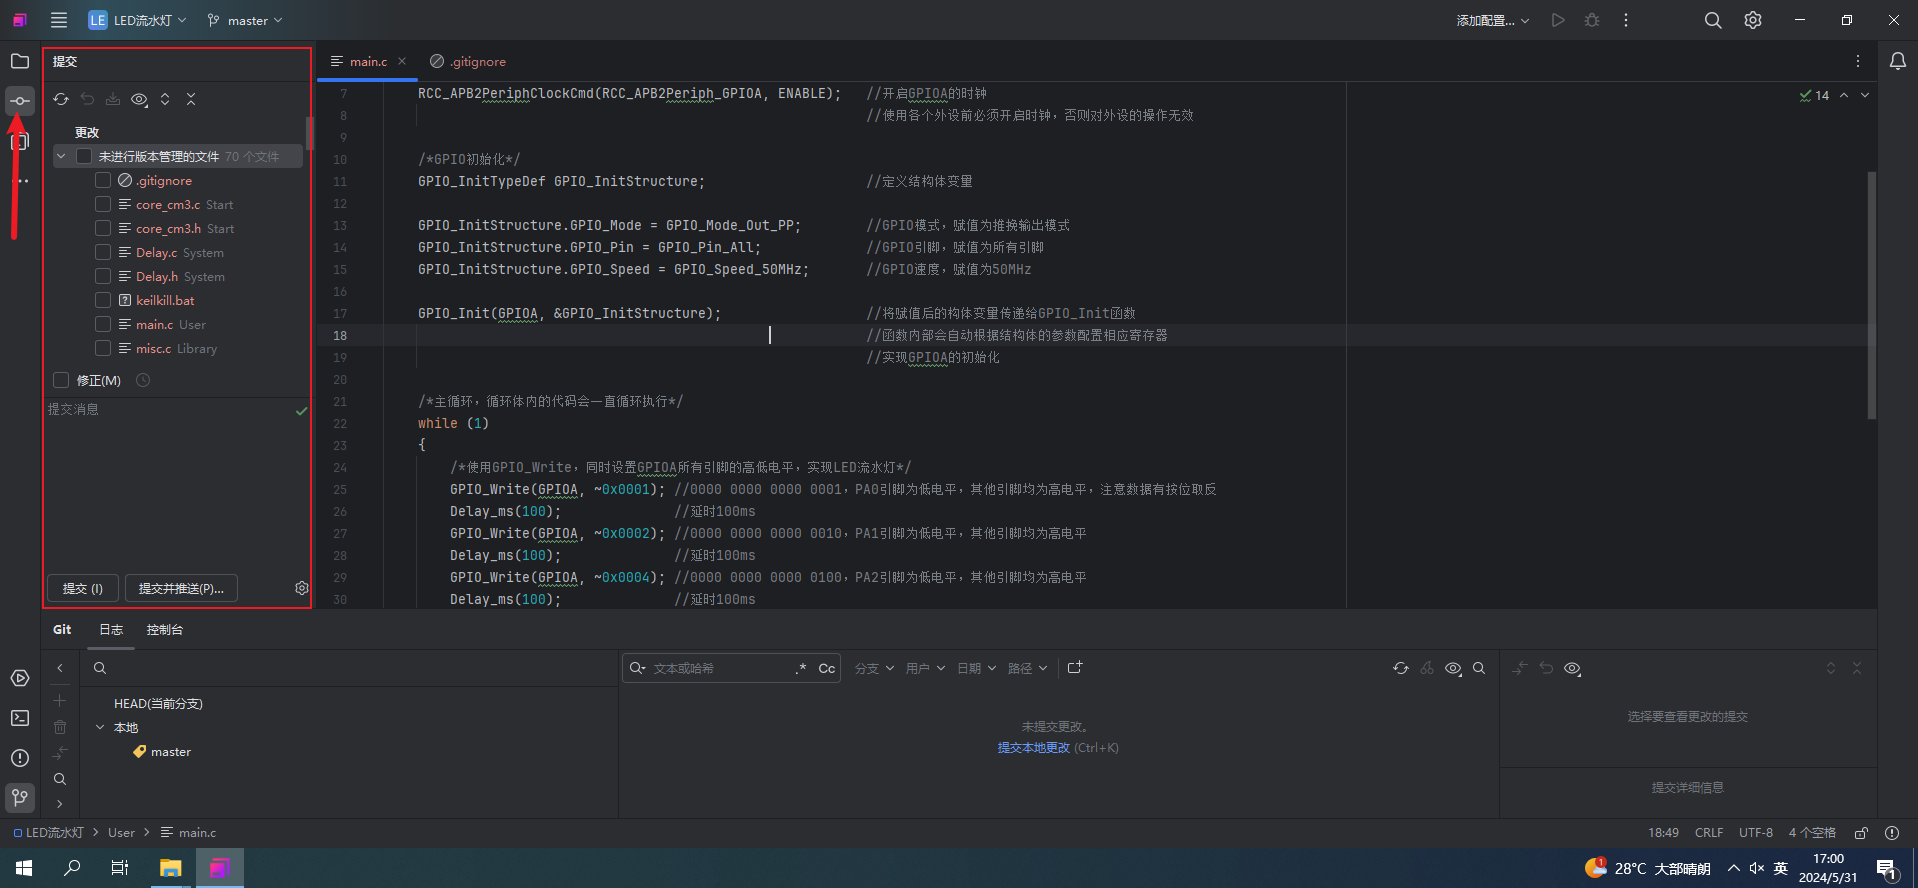Collapse the 未进行版本管理的文件 tree node
This screenshot has height=888, width=1918.
click(61, 156)
